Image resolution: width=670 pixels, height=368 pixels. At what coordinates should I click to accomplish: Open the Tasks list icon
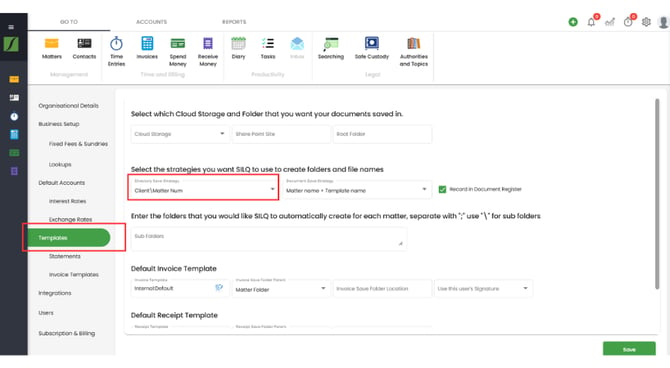(x=268, y=43)
